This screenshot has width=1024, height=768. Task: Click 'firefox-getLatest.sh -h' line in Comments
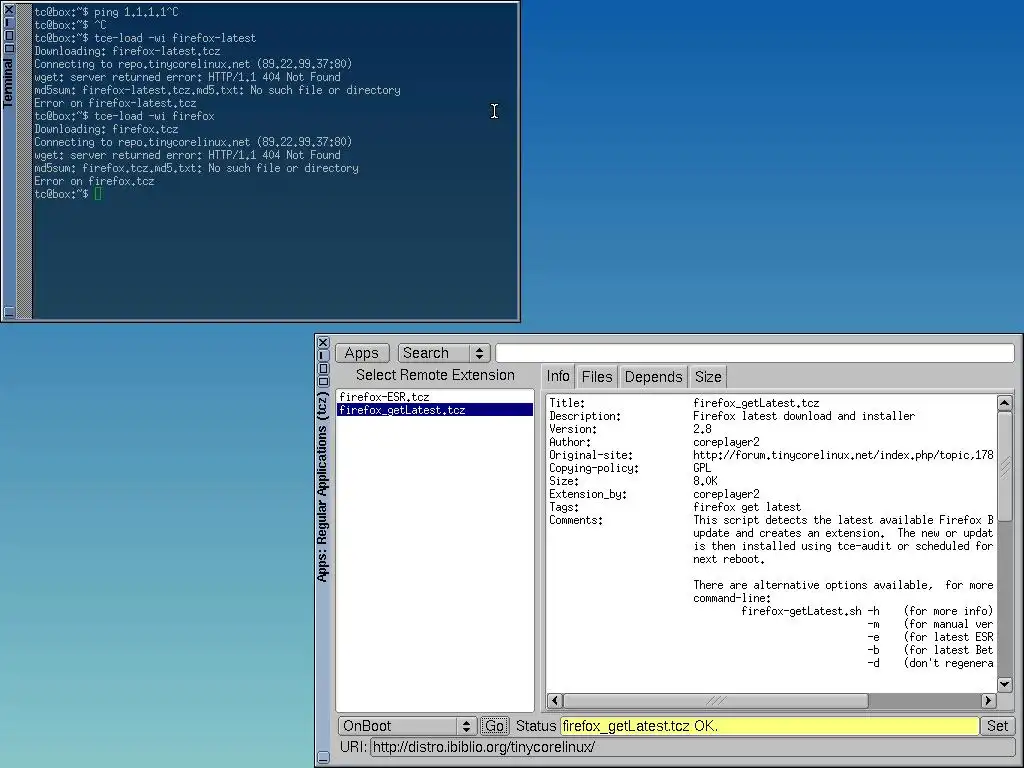coord(810,611)
